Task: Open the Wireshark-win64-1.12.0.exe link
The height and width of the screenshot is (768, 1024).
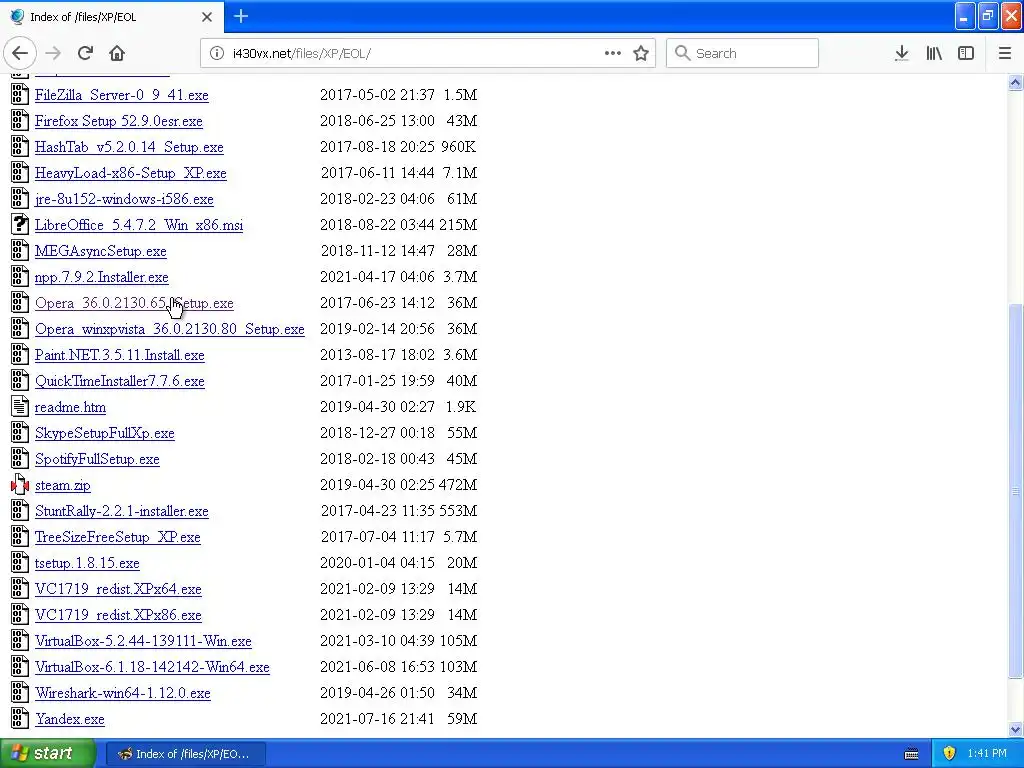Action: click(x=123, y=693)
